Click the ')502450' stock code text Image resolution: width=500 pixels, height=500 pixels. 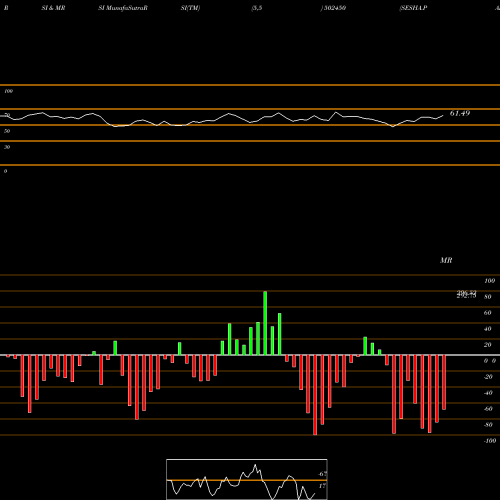coord(333,8)
